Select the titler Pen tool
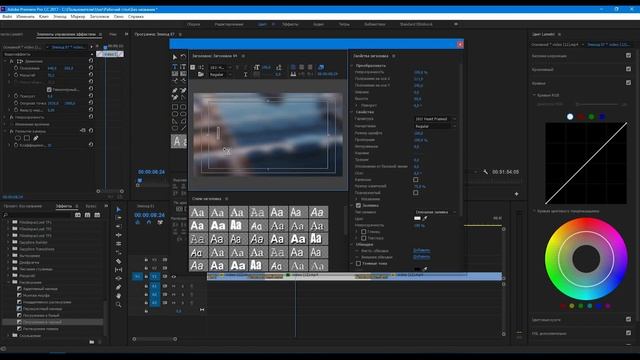 (x=175, y=90)
